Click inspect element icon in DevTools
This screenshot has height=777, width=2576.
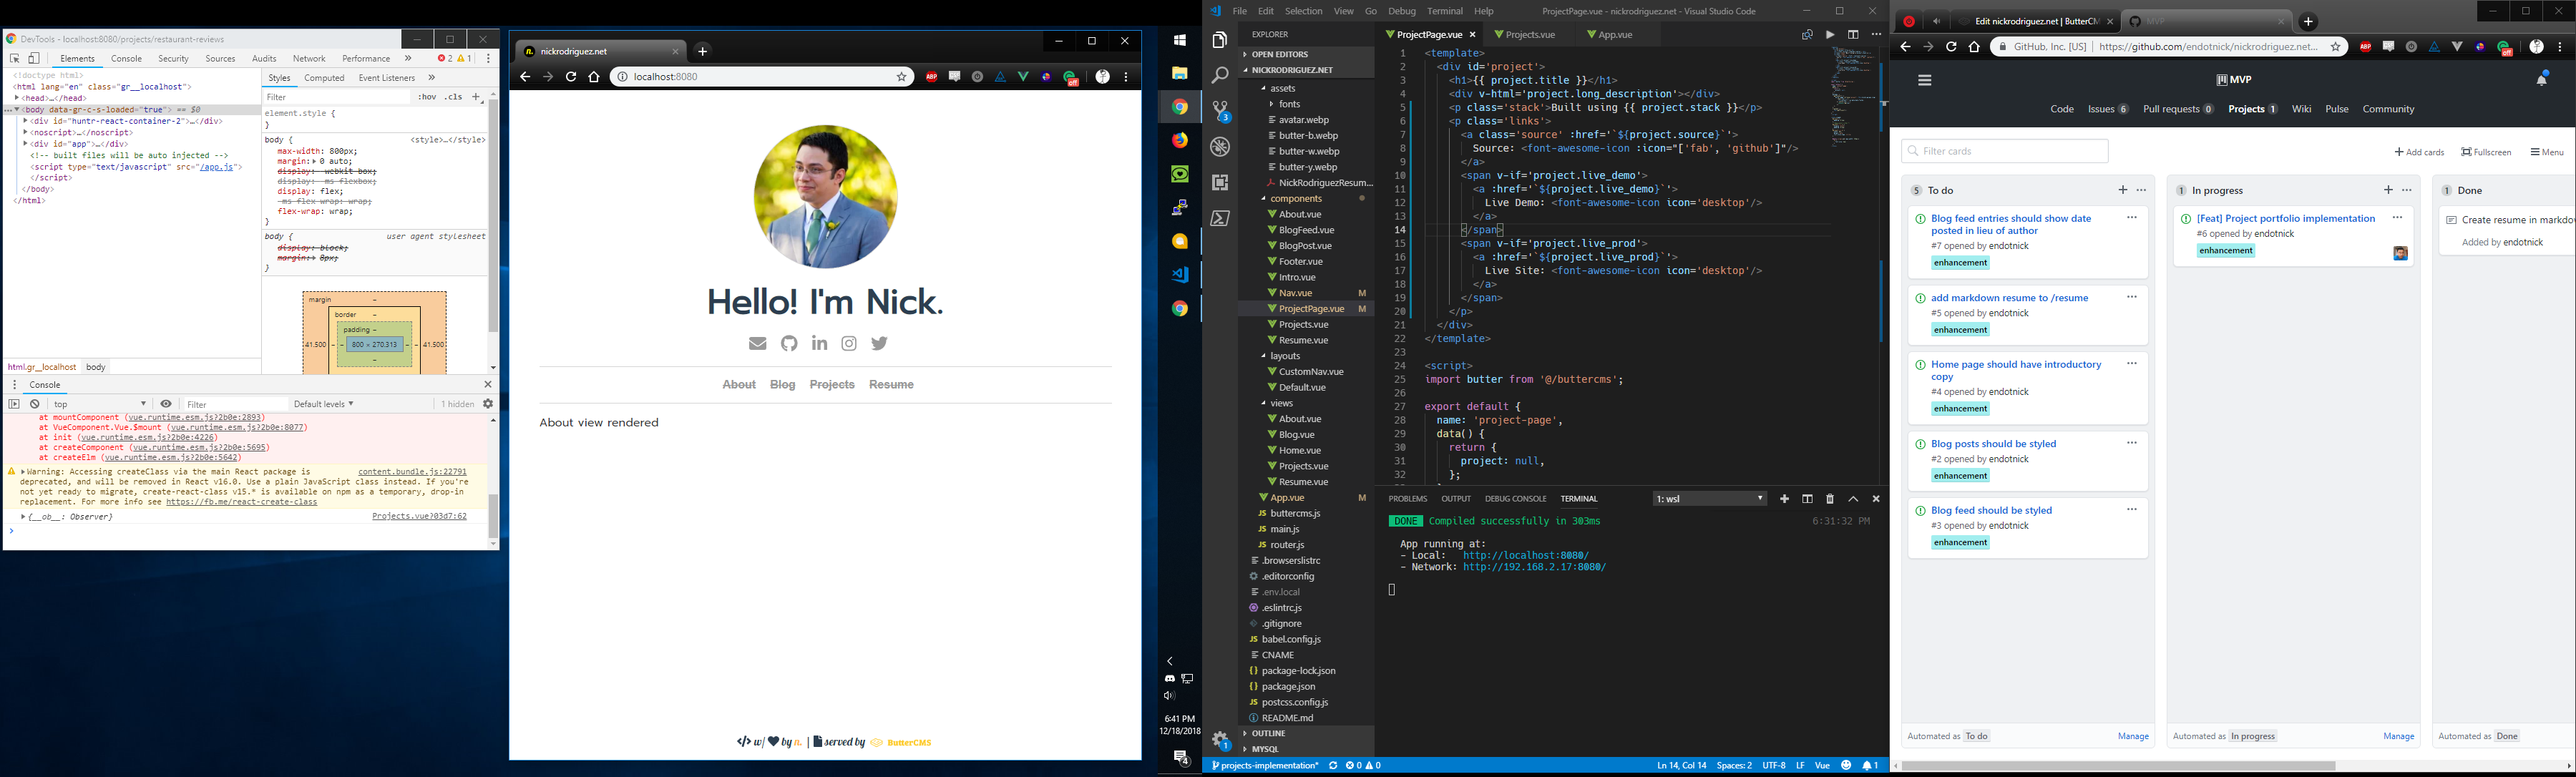tap(15, 58)
